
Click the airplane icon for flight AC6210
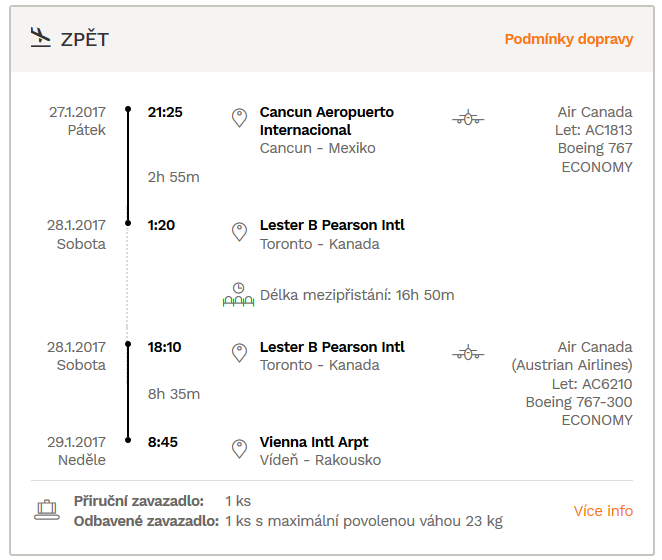468,353
